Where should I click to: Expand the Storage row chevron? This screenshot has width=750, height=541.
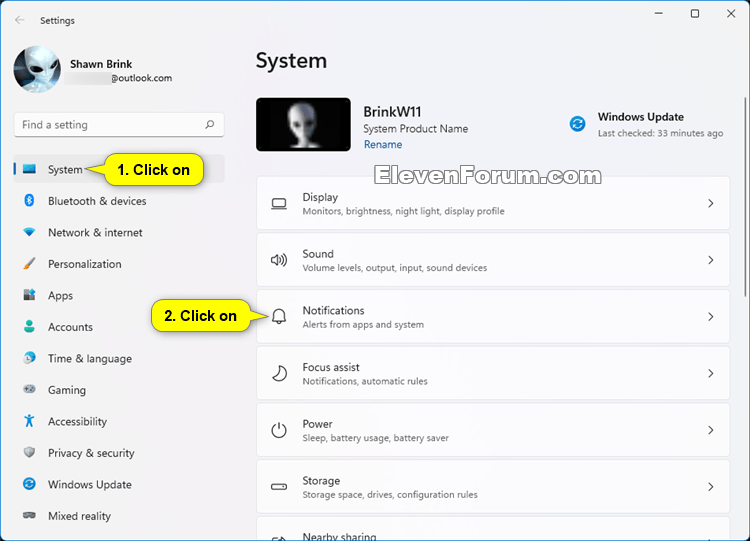point(711,486)
